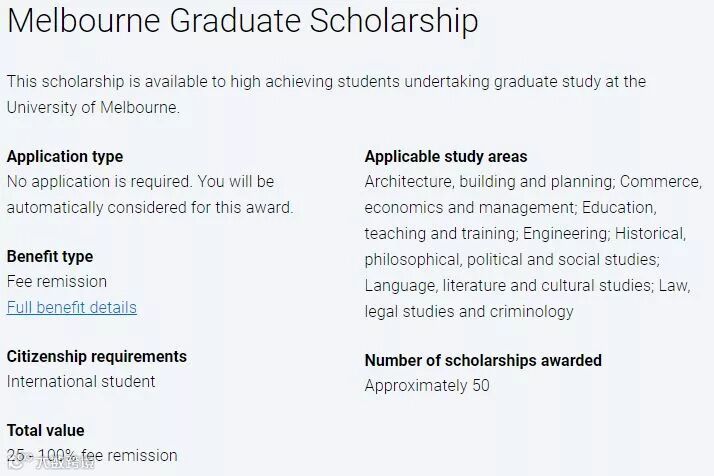Image resolution: width=714 pixels, height=476 pixels.
Task: Click the 'Approximately 50' text
Action: pyautogui.click(x=427, y=385)
